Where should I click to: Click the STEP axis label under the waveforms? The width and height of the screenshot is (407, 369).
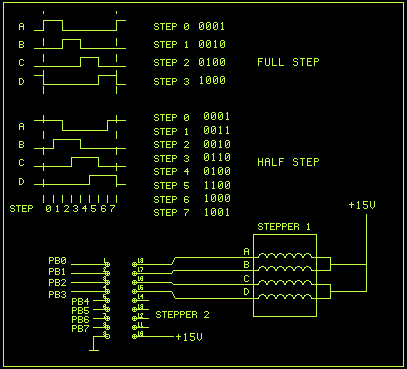pyautogui.click(x=21, y=209)
